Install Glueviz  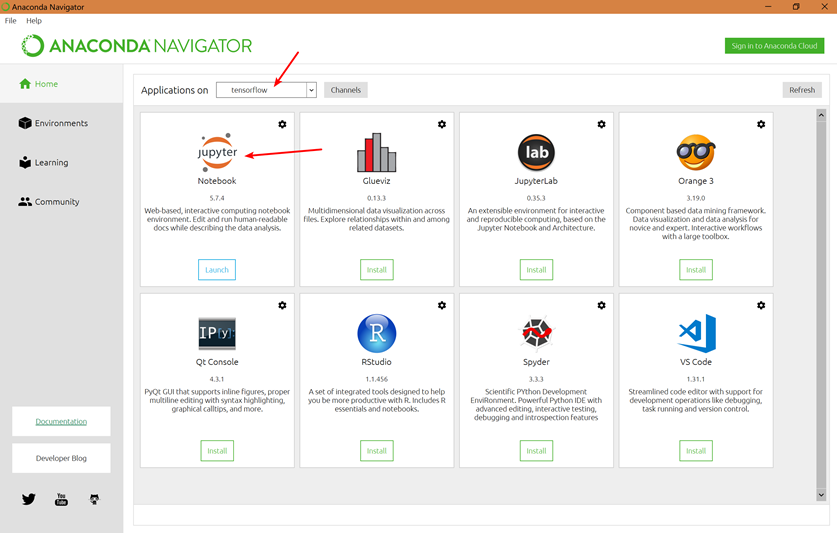[x=376, y=270]
